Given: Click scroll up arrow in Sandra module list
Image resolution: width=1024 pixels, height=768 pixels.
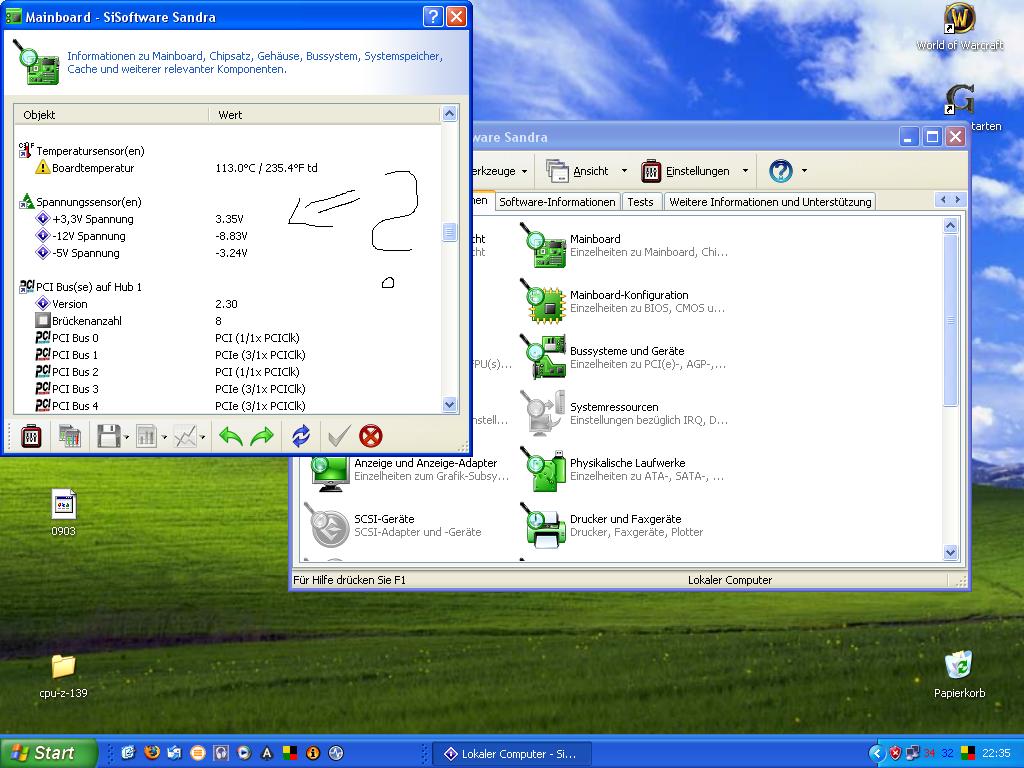Looking at the screenshot, I should click(x=950, y=225).
